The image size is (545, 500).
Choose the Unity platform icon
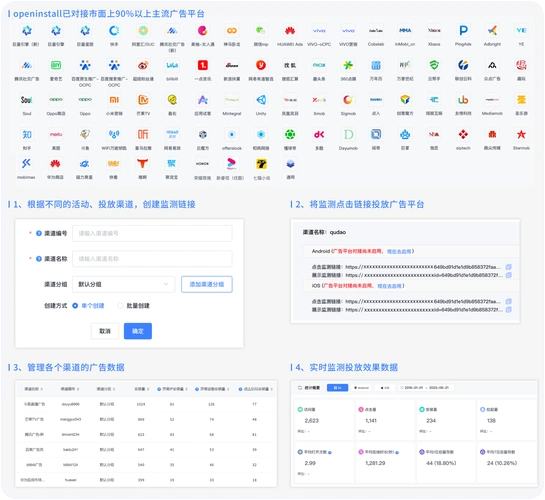(x=261, y=100)
